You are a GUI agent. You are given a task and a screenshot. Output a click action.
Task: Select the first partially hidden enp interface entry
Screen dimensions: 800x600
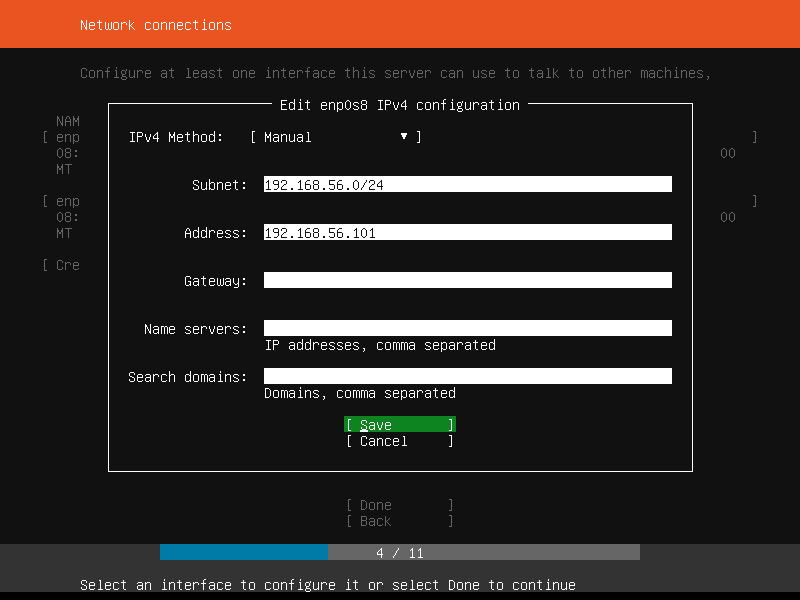click(68, 137)
